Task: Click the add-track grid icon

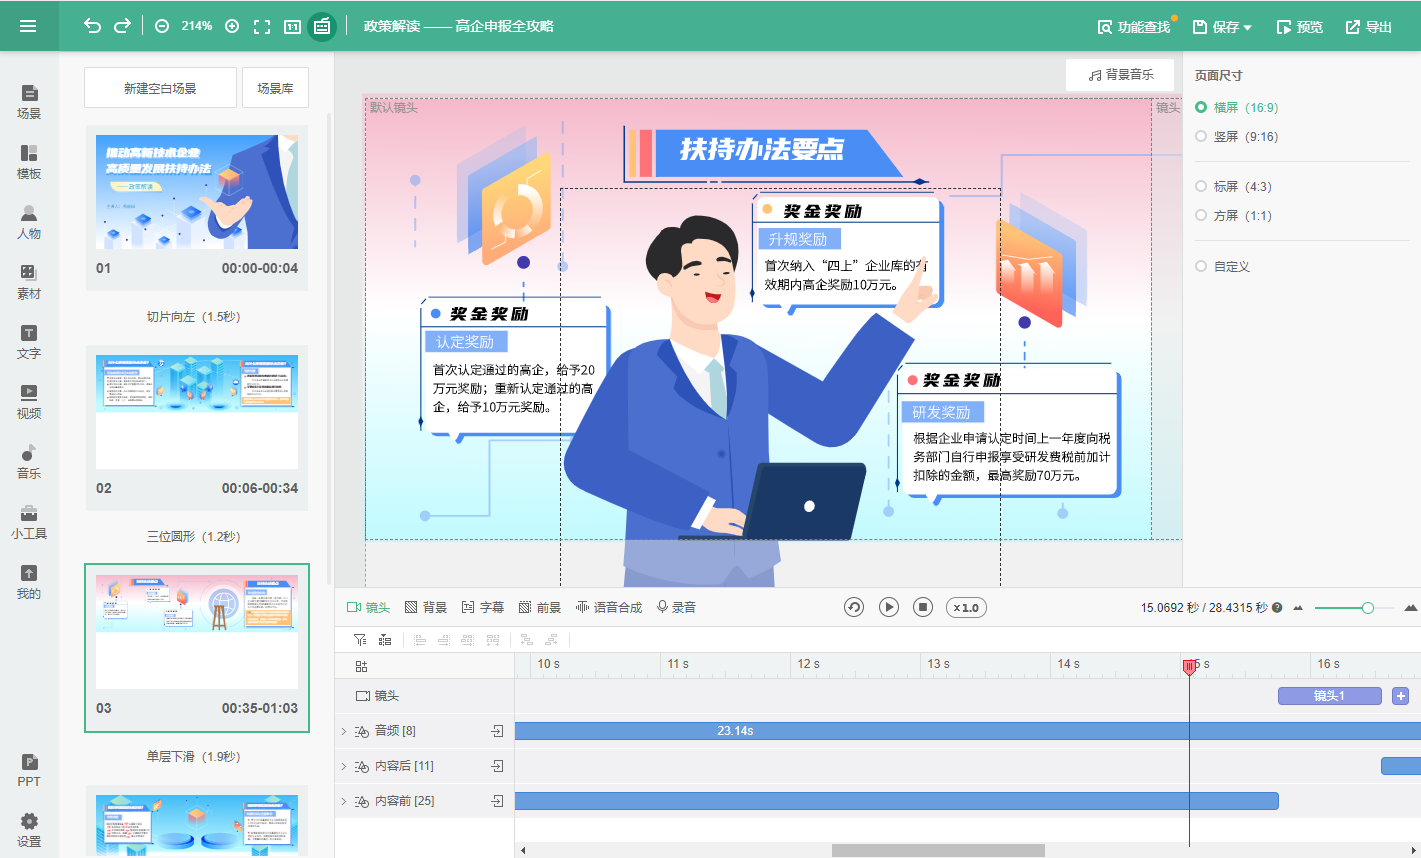Action: (362, 666)
